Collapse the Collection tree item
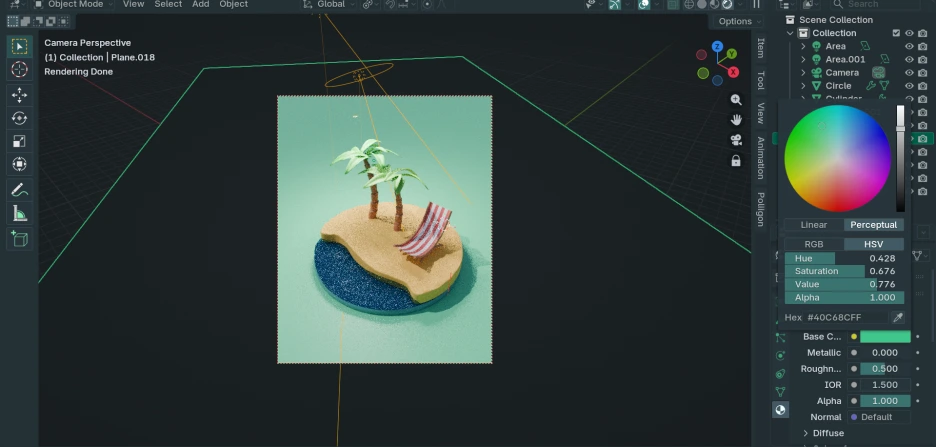This screenshot has width=936, height=447. [x=790, y=33]
